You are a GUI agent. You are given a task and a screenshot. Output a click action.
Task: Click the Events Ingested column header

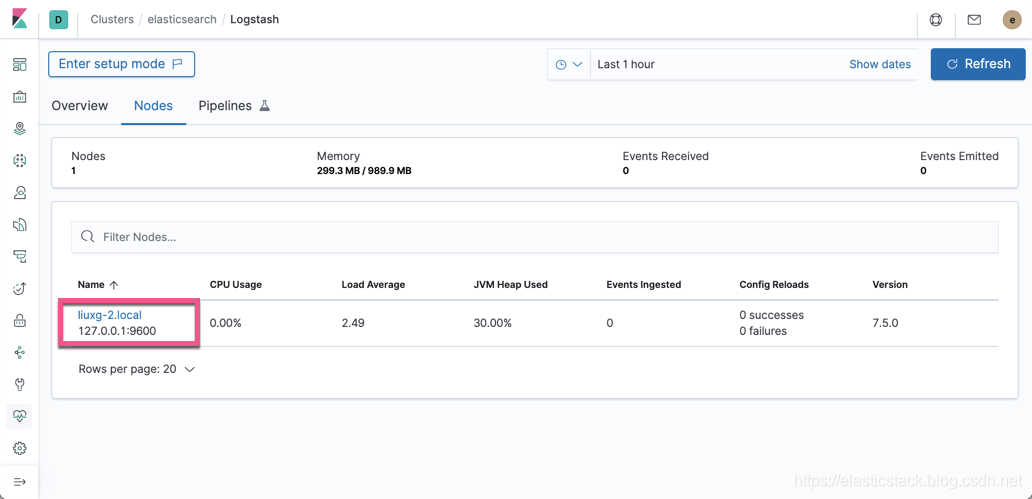tap(644, 284)
